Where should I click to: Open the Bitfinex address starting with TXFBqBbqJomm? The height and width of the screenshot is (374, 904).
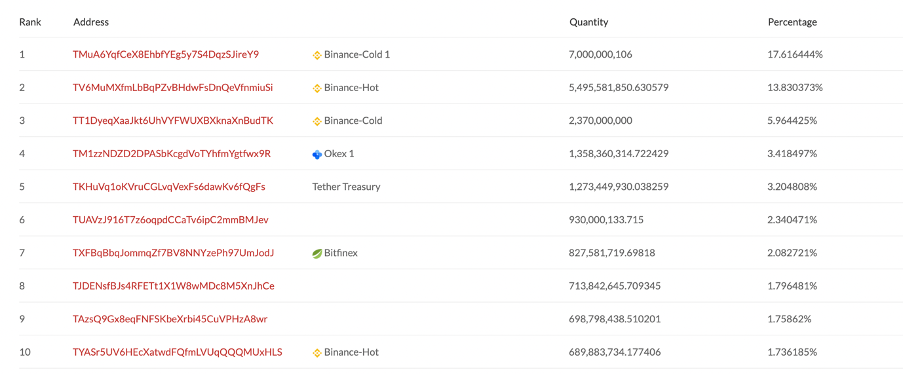pyautogui.click(x=174, y=253)
